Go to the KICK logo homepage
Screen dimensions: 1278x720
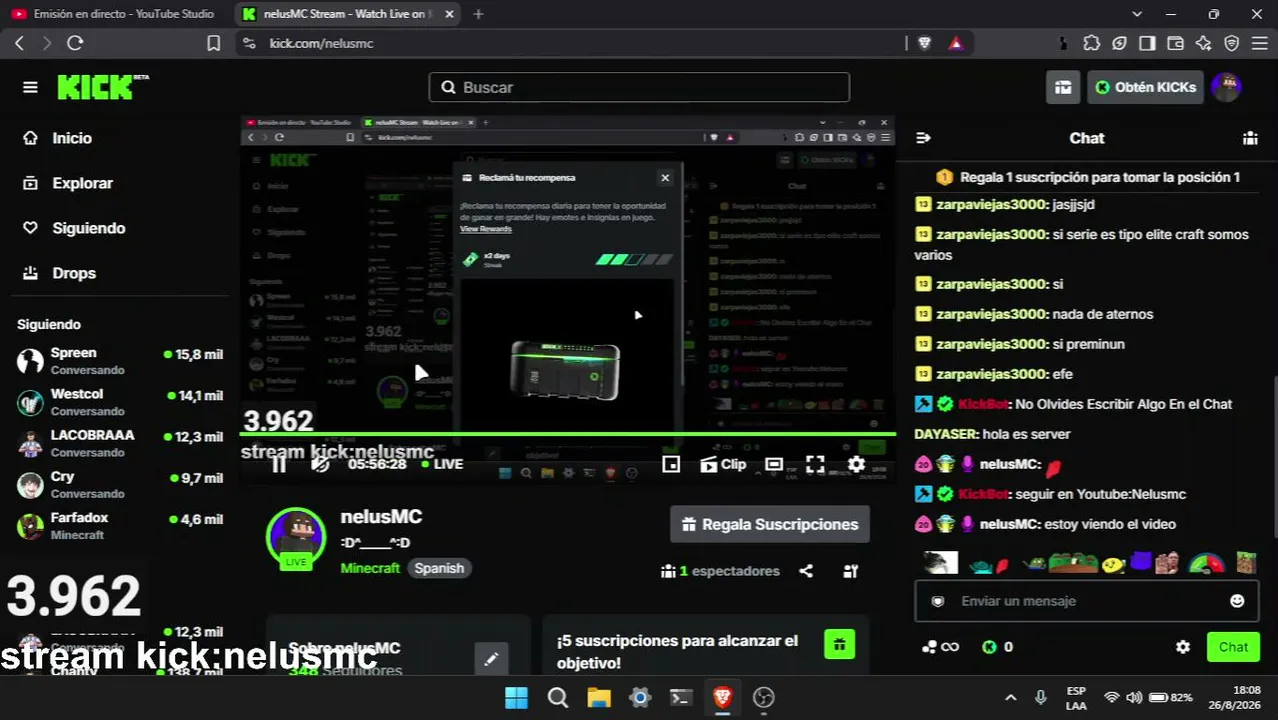click(101, 87)
